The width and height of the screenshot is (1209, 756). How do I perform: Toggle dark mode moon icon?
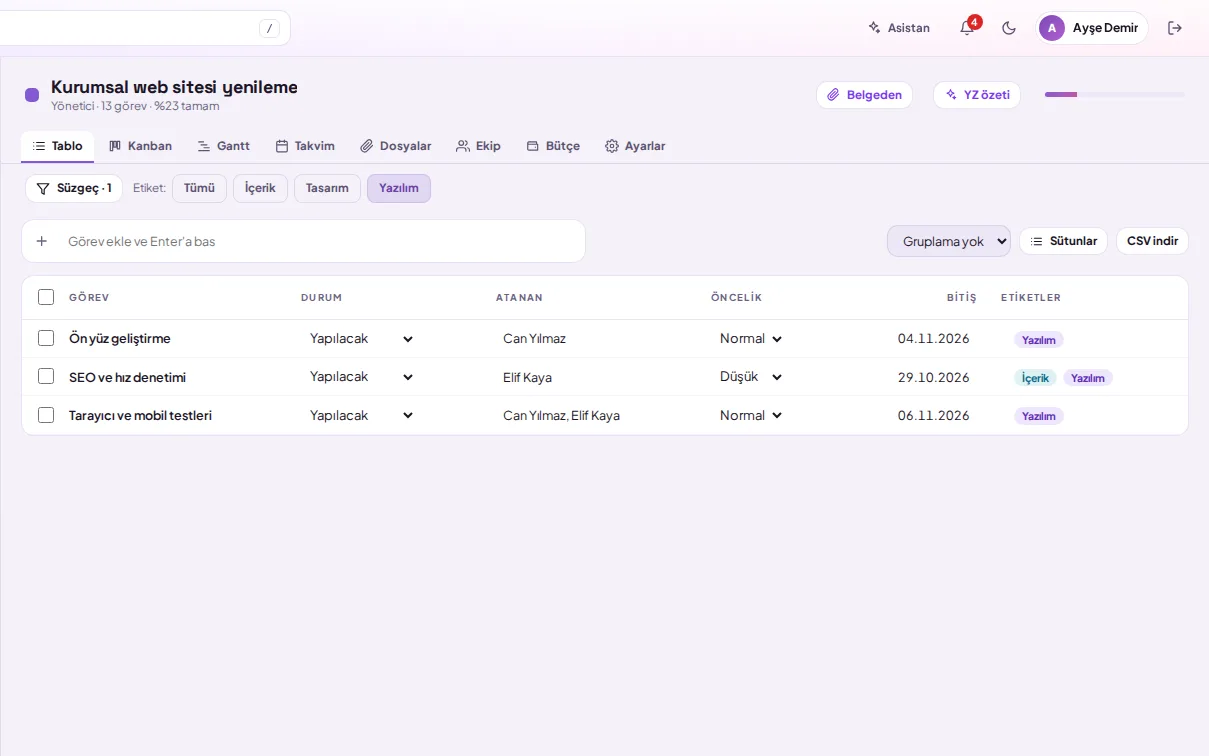pos(1009,28)
